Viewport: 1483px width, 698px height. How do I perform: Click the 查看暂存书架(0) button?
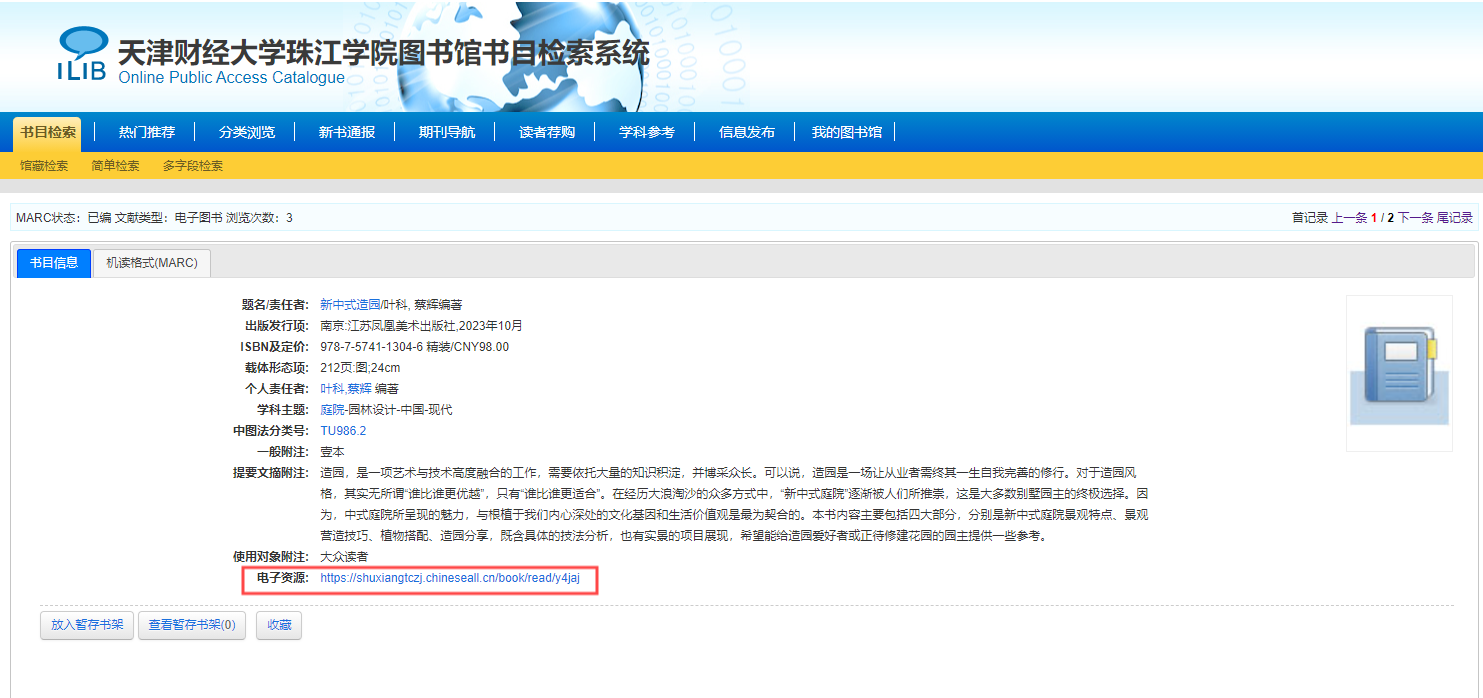point(192,625)
